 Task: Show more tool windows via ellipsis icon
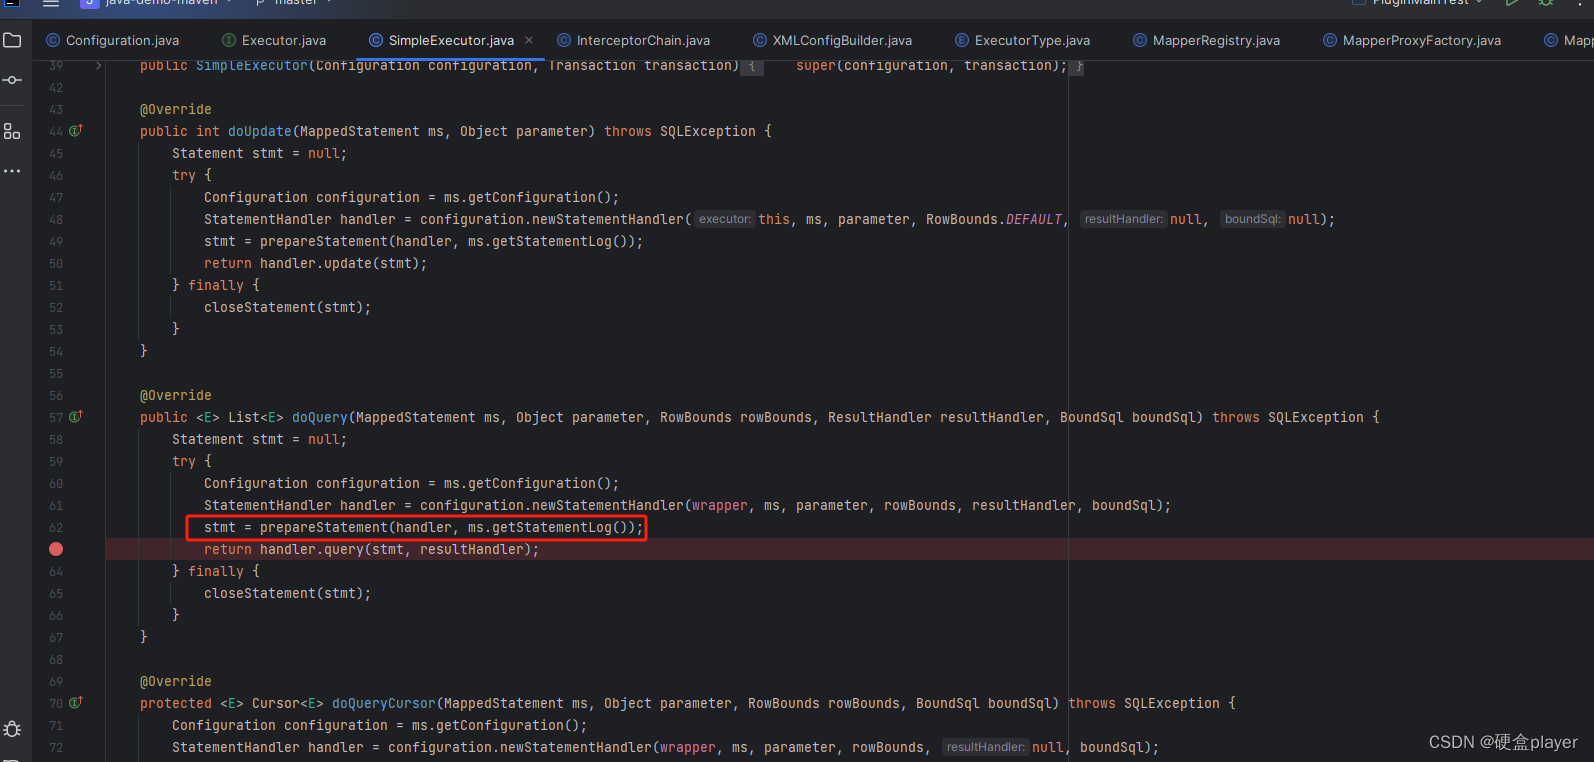point(12,171)
